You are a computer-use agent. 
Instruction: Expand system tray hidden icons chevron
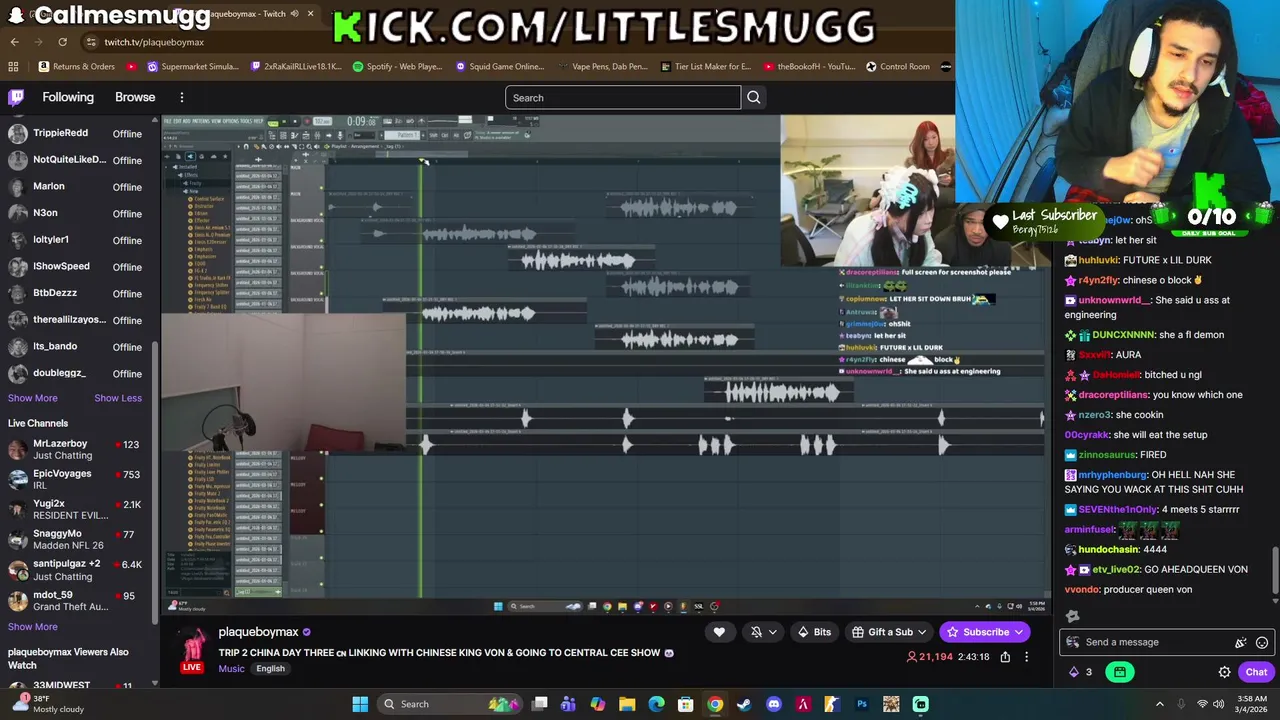click(1160, 704)
